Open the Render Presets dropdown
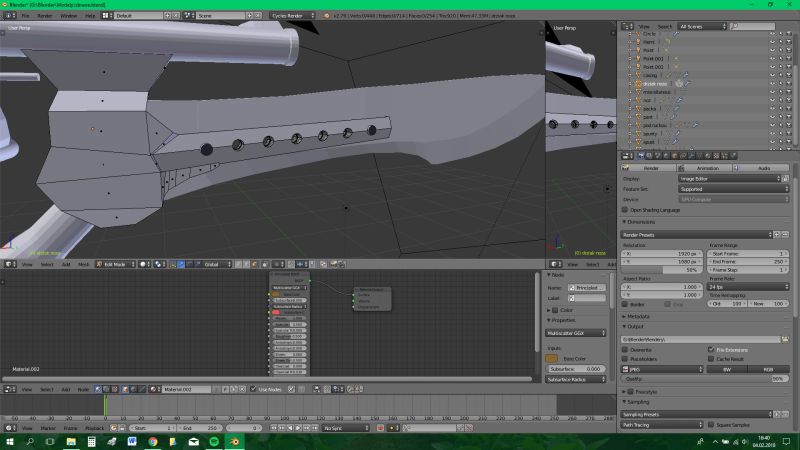Viewport: 800px width, 450px height. [696, 235]
